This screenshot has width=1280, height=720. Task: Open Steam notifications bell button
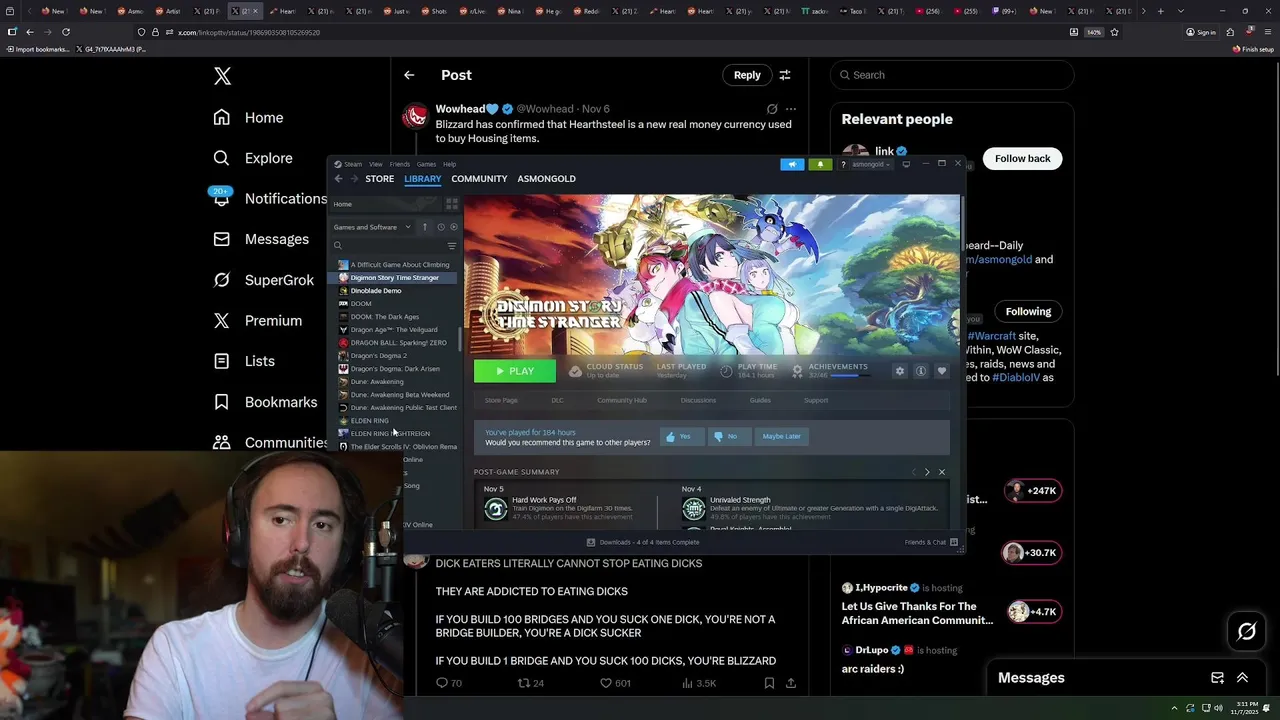(820, 164)
